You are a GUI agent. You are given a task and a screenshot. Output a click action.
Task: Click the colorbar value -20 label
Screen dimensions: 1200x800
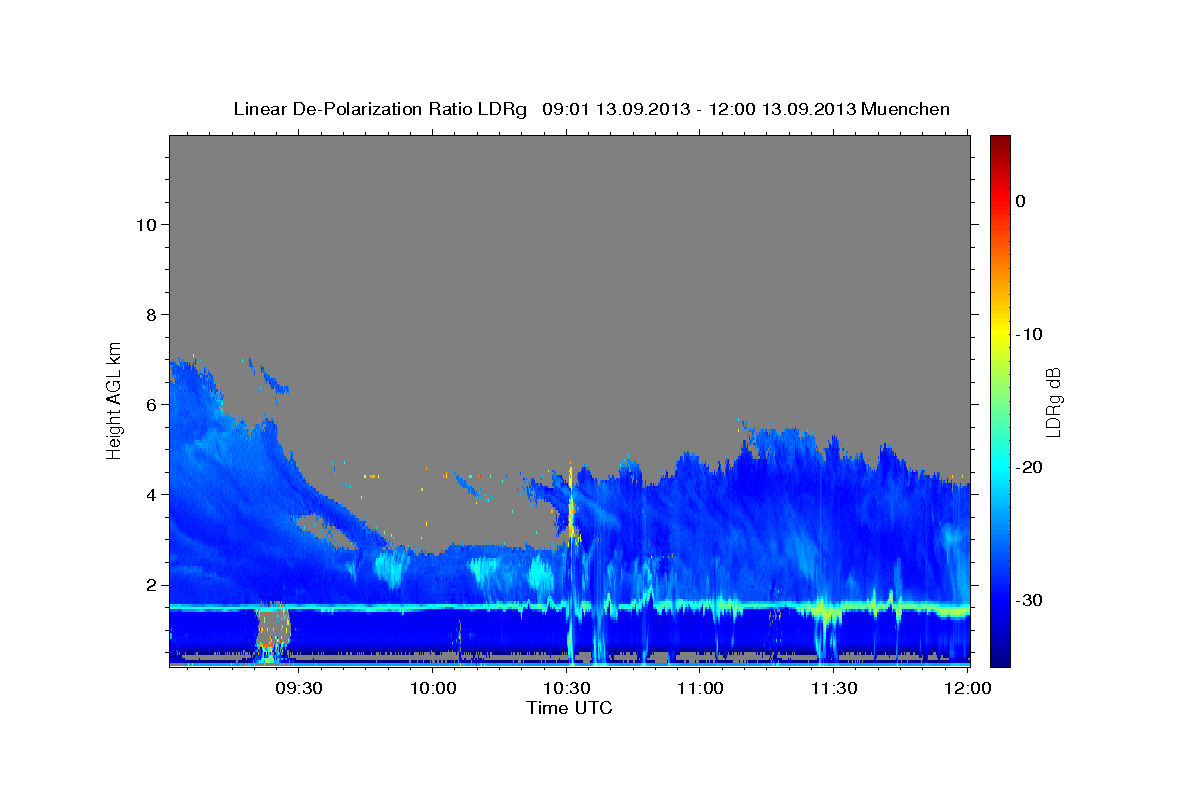click(x=1030, y=467)
